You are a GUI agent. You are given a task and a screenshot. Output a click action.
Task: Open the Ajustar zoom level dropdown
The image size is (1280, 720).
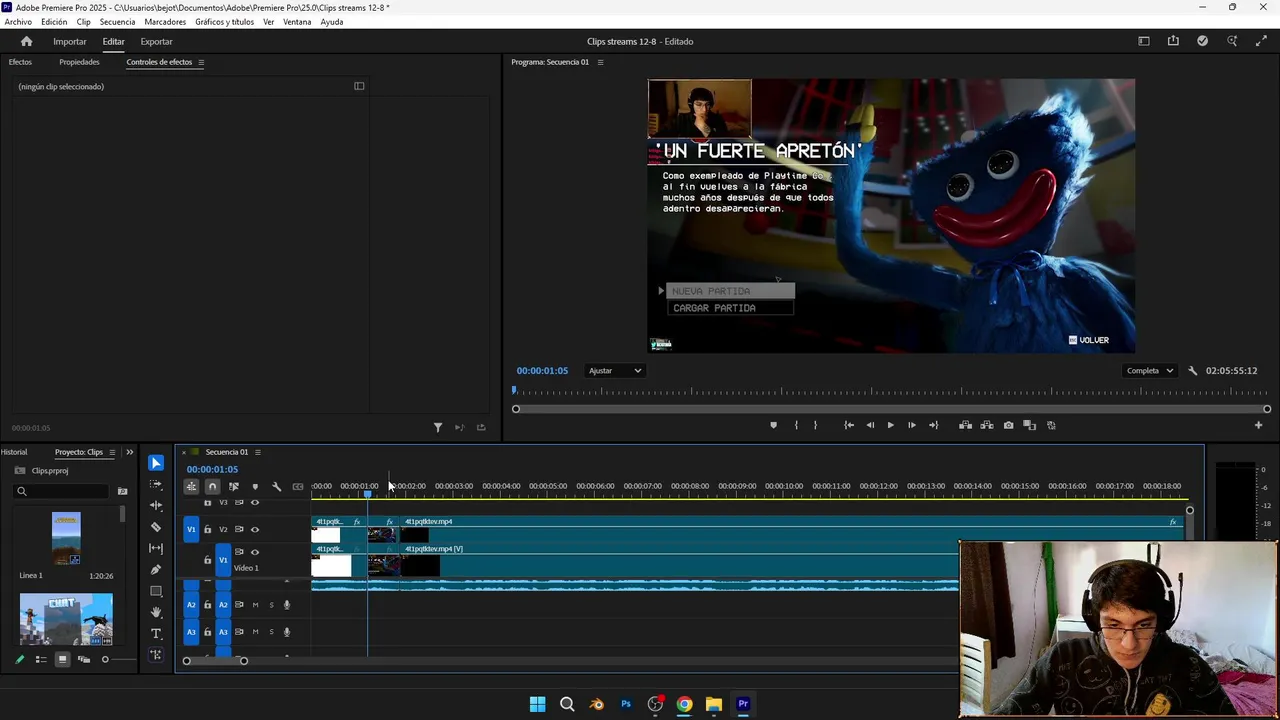coord(615,371)
